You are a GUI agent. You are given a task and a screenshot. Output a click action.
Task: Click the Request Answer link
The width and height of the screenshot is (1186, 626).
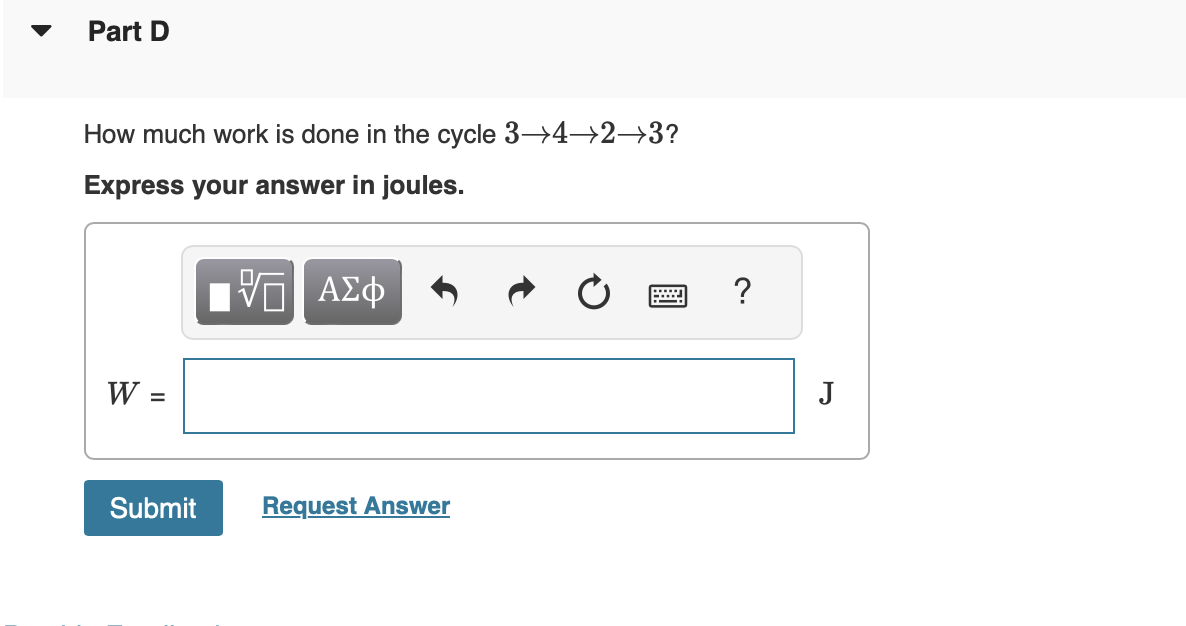(x=355, y=505)
